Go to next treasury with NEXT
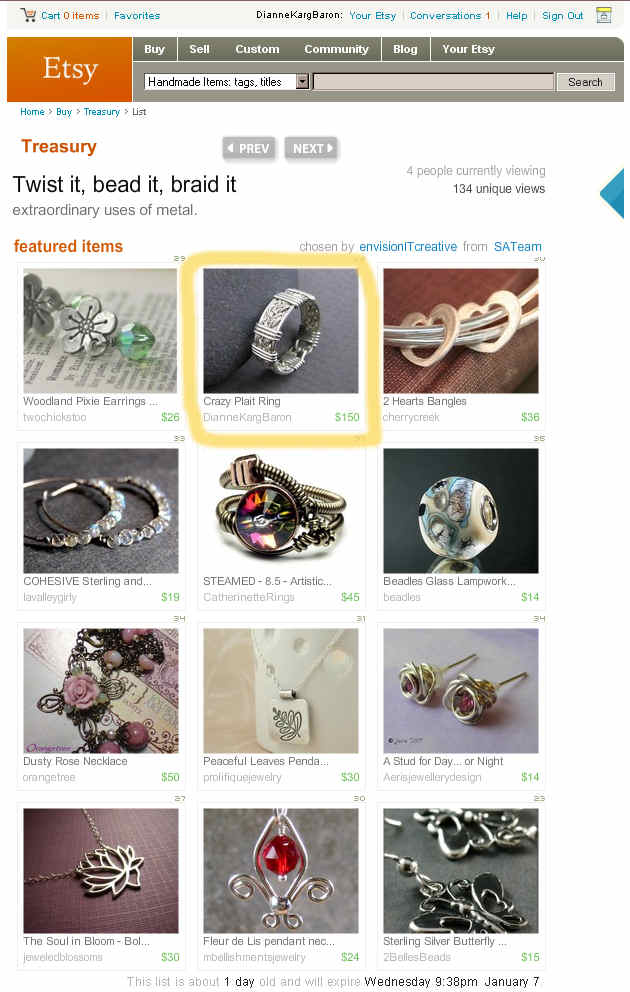The height and width of the screenshot is (992, 630). (x=311, y=149)
